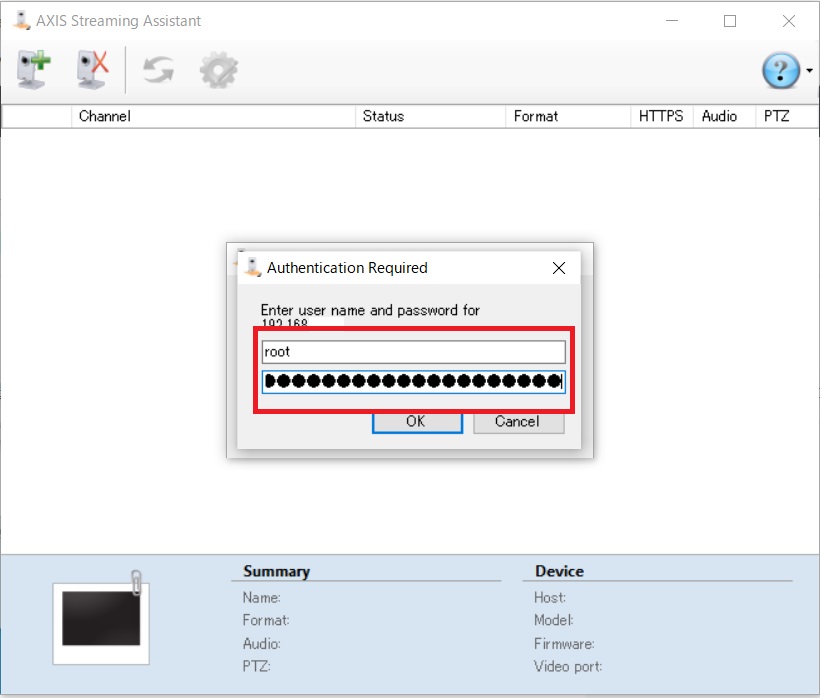The height and width of the screenshot is (698, 820).
Task: Click the 'Host:' label under Device
Action: [550, 598]
